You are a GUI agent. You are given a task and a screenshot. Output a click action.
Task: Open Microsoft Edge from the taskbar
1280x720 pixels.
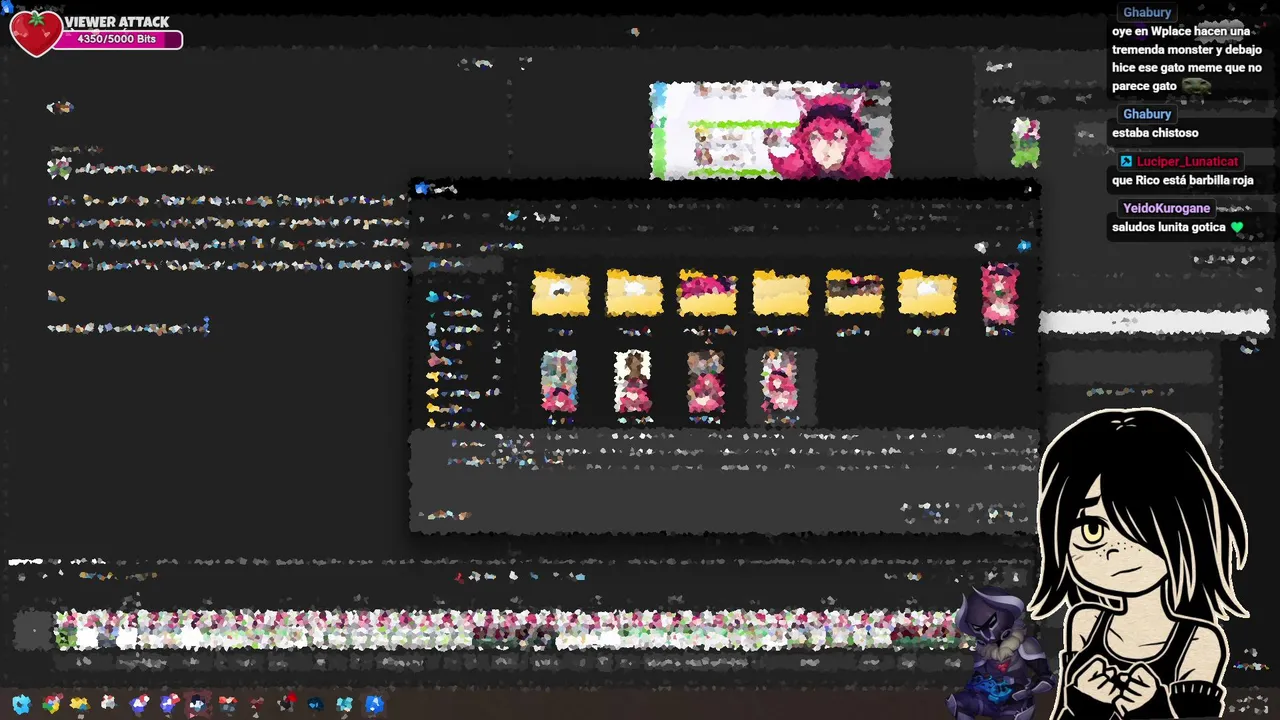(x=21, y=704)
